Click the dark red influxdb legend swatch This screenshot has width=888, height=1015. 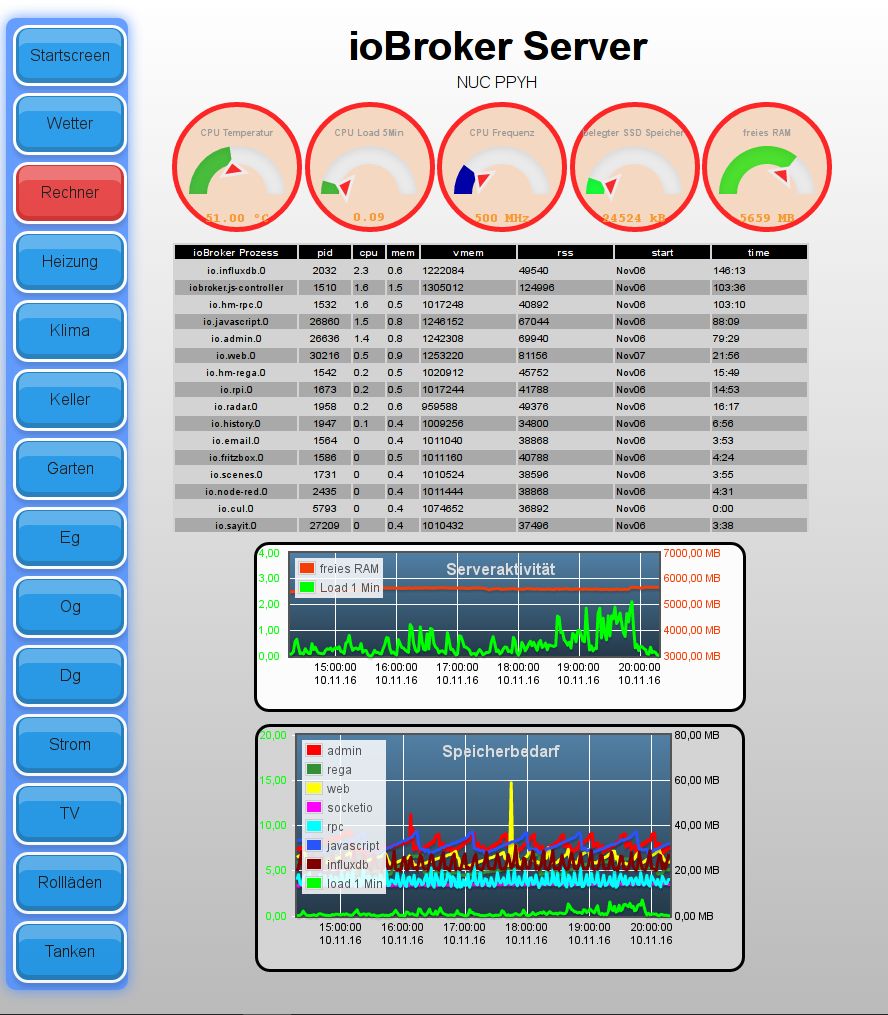(314, 864)
